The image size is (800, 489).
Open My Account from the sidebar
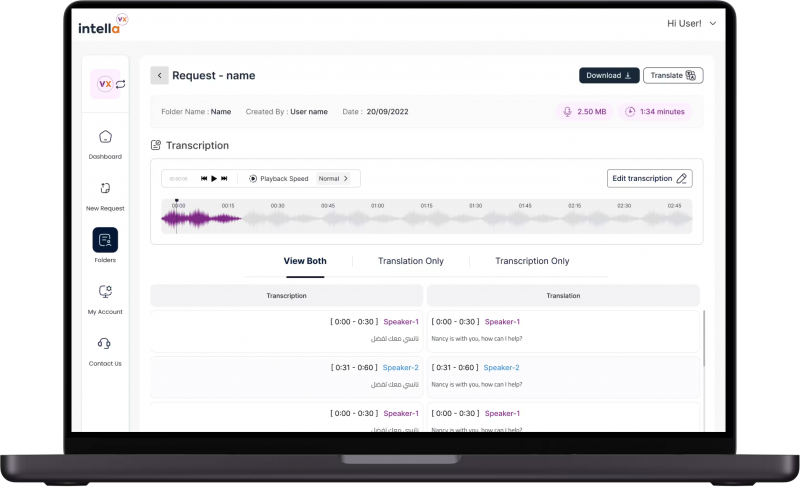[x=105, y=291]
